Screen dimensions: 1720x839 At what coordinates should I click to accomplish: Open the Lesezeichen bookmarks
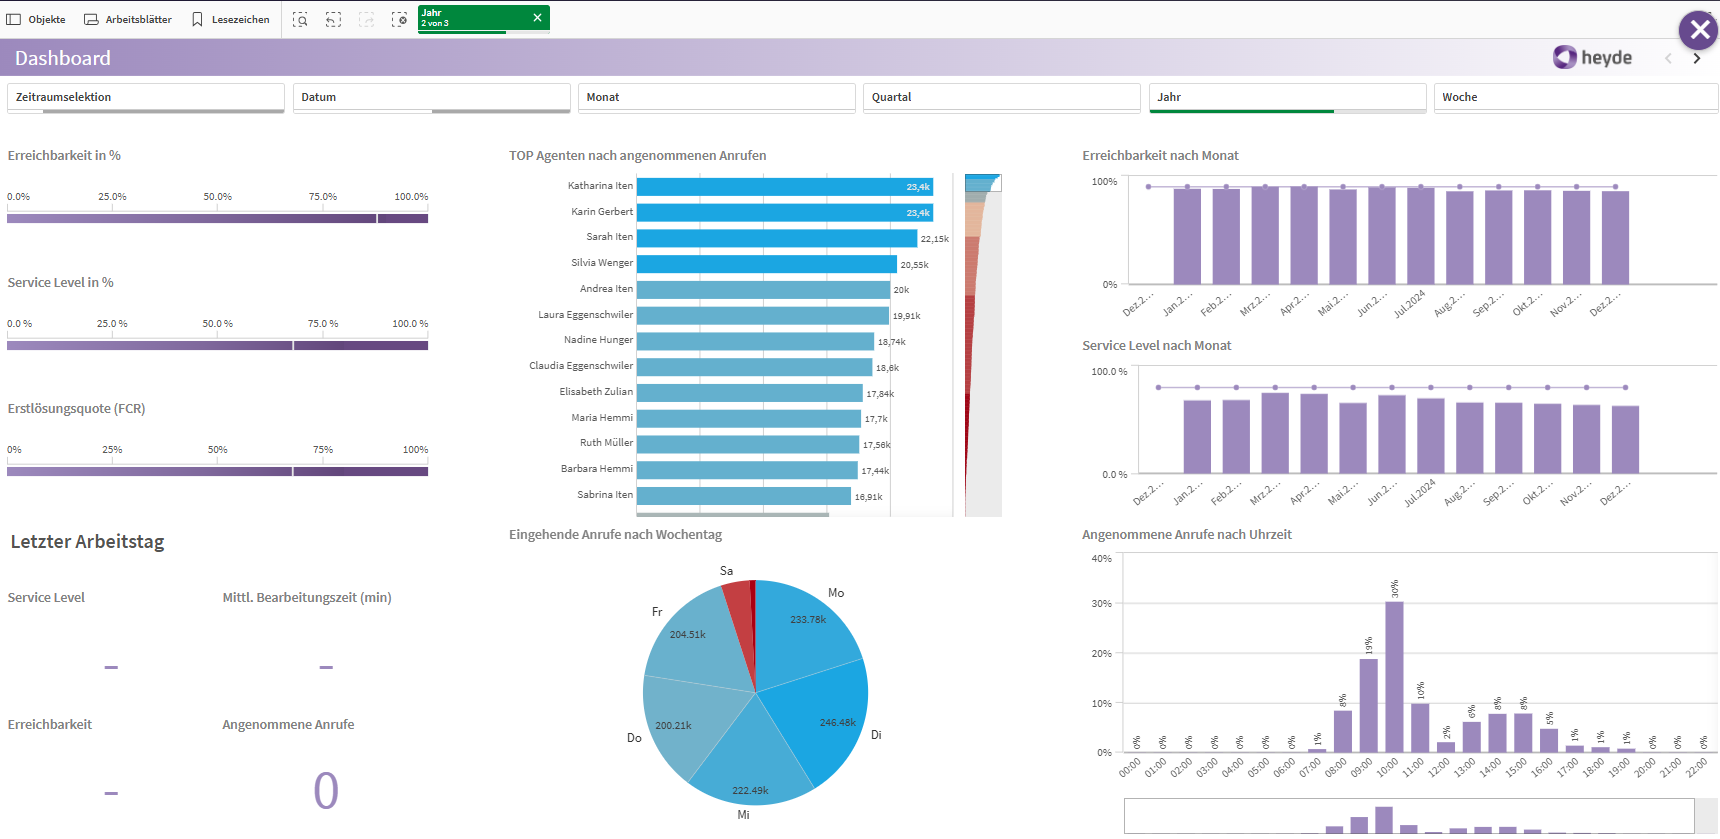coord(230,19)
